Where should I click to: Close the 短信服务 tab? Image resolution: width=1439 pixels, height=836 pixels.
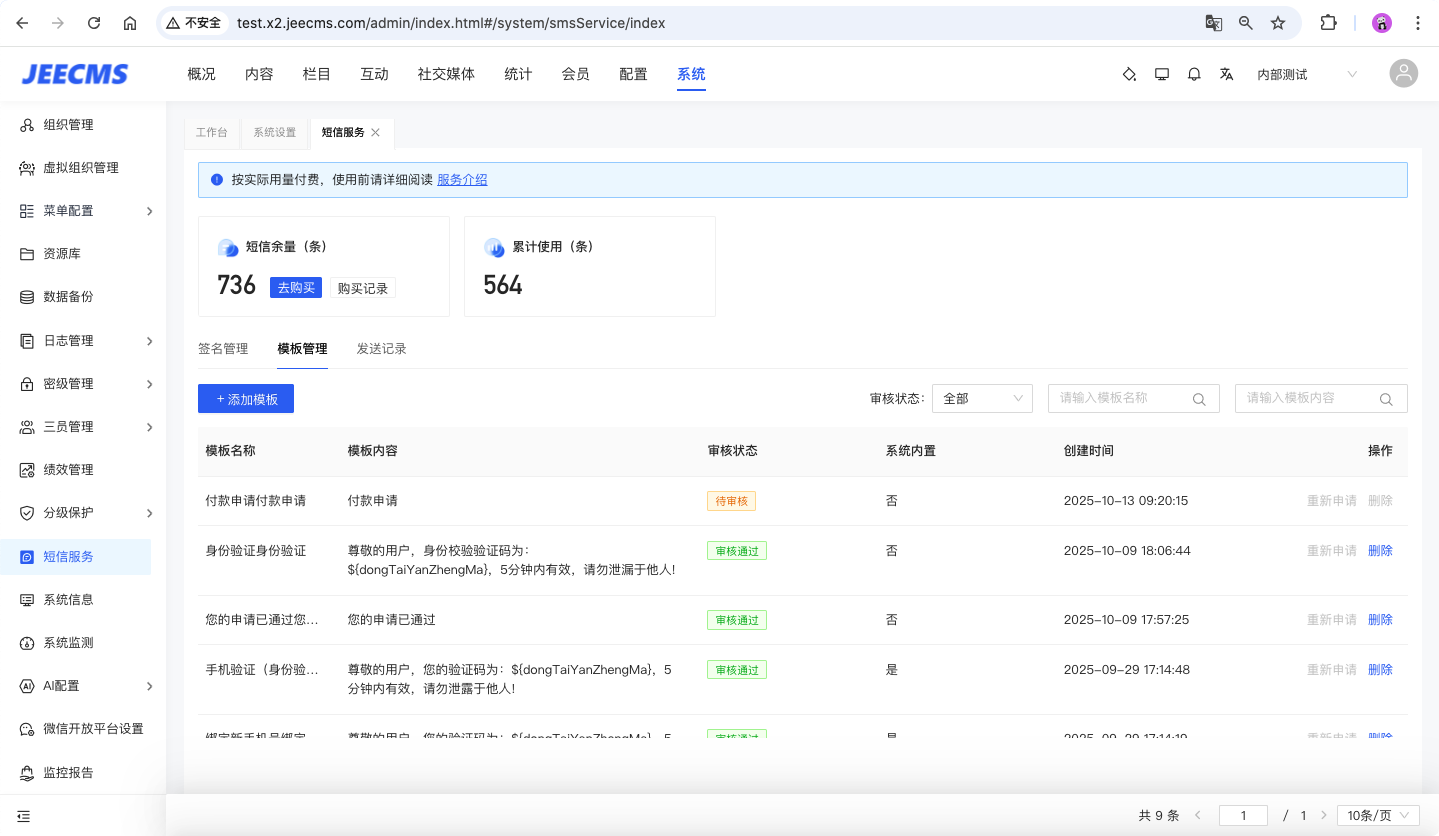(376, 132)
